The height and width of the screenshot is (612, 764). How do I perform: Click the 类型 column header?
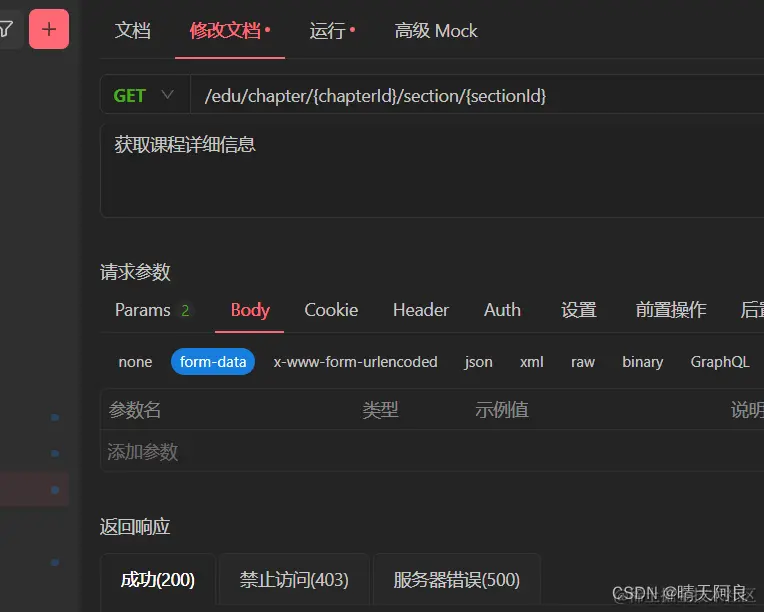[381, 410]
